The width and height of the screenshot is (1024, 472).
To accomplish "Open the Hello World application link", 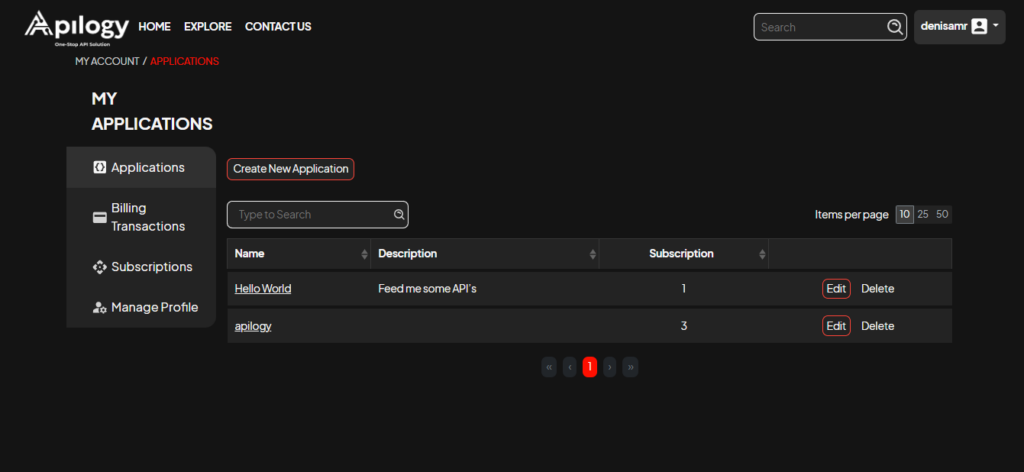I will pyautogui.click(x=263, y=289).
